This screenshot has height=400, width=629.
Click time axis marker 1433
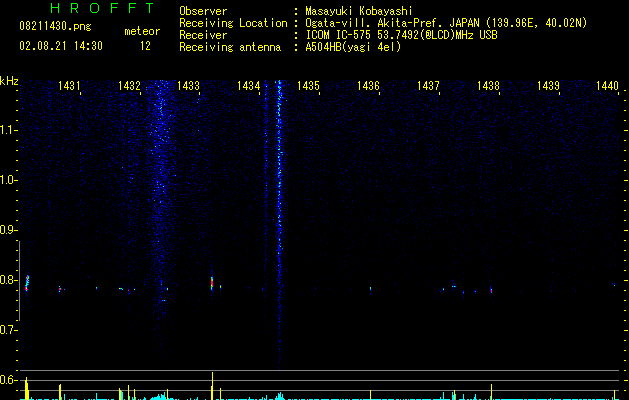189,86
